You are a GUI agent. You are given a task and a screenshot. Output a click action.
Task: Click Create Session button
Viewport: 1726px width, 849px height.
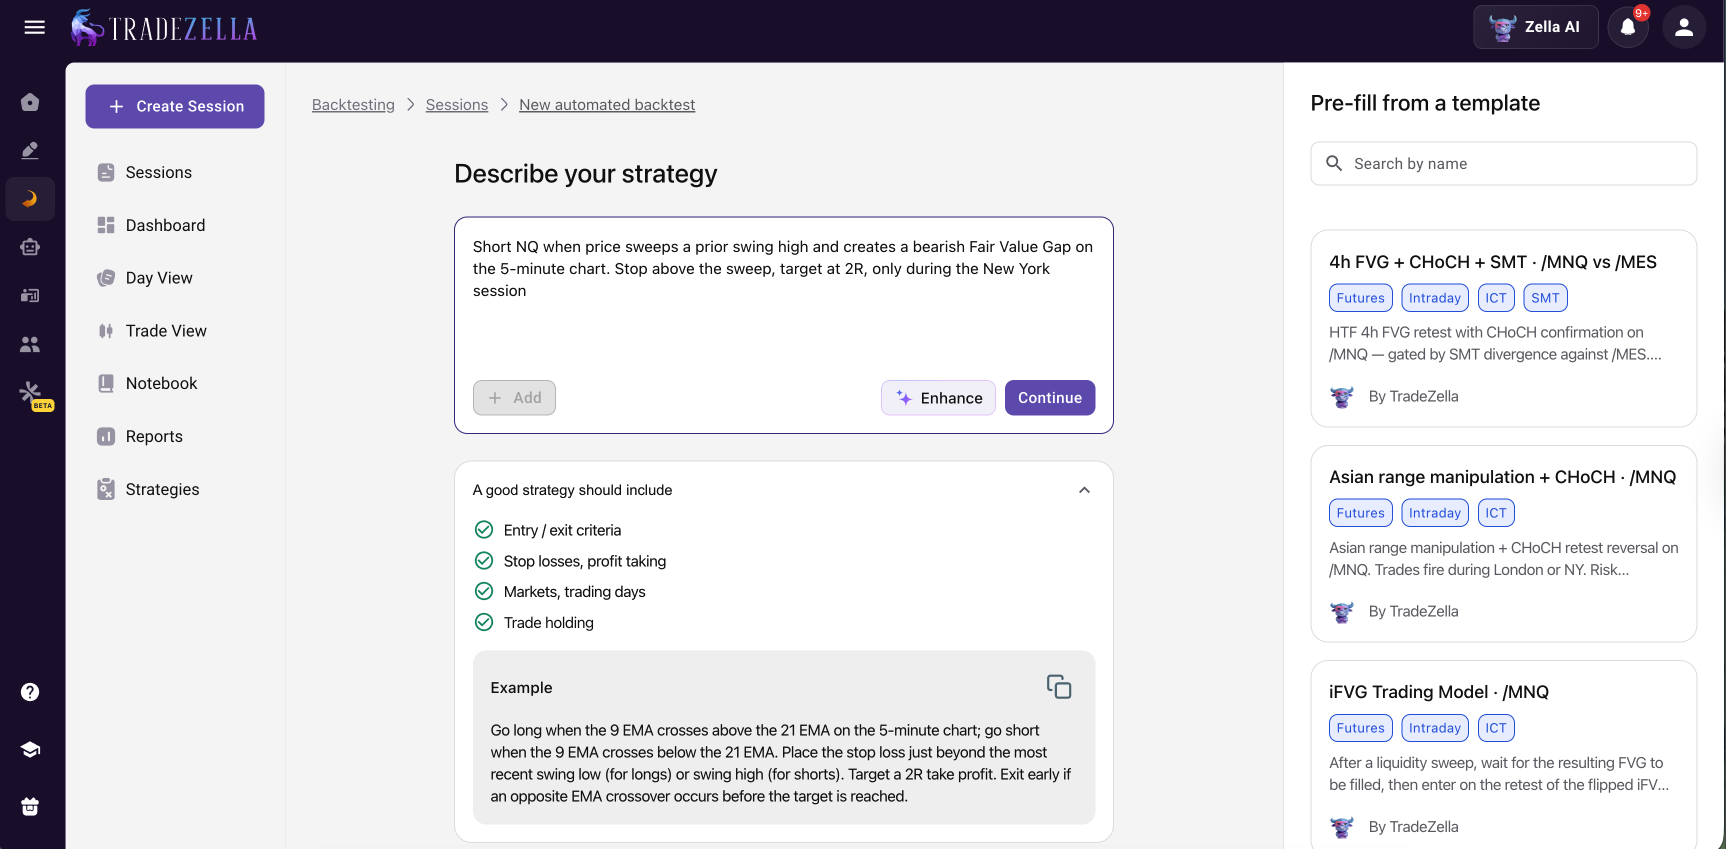tap(175, 106)
